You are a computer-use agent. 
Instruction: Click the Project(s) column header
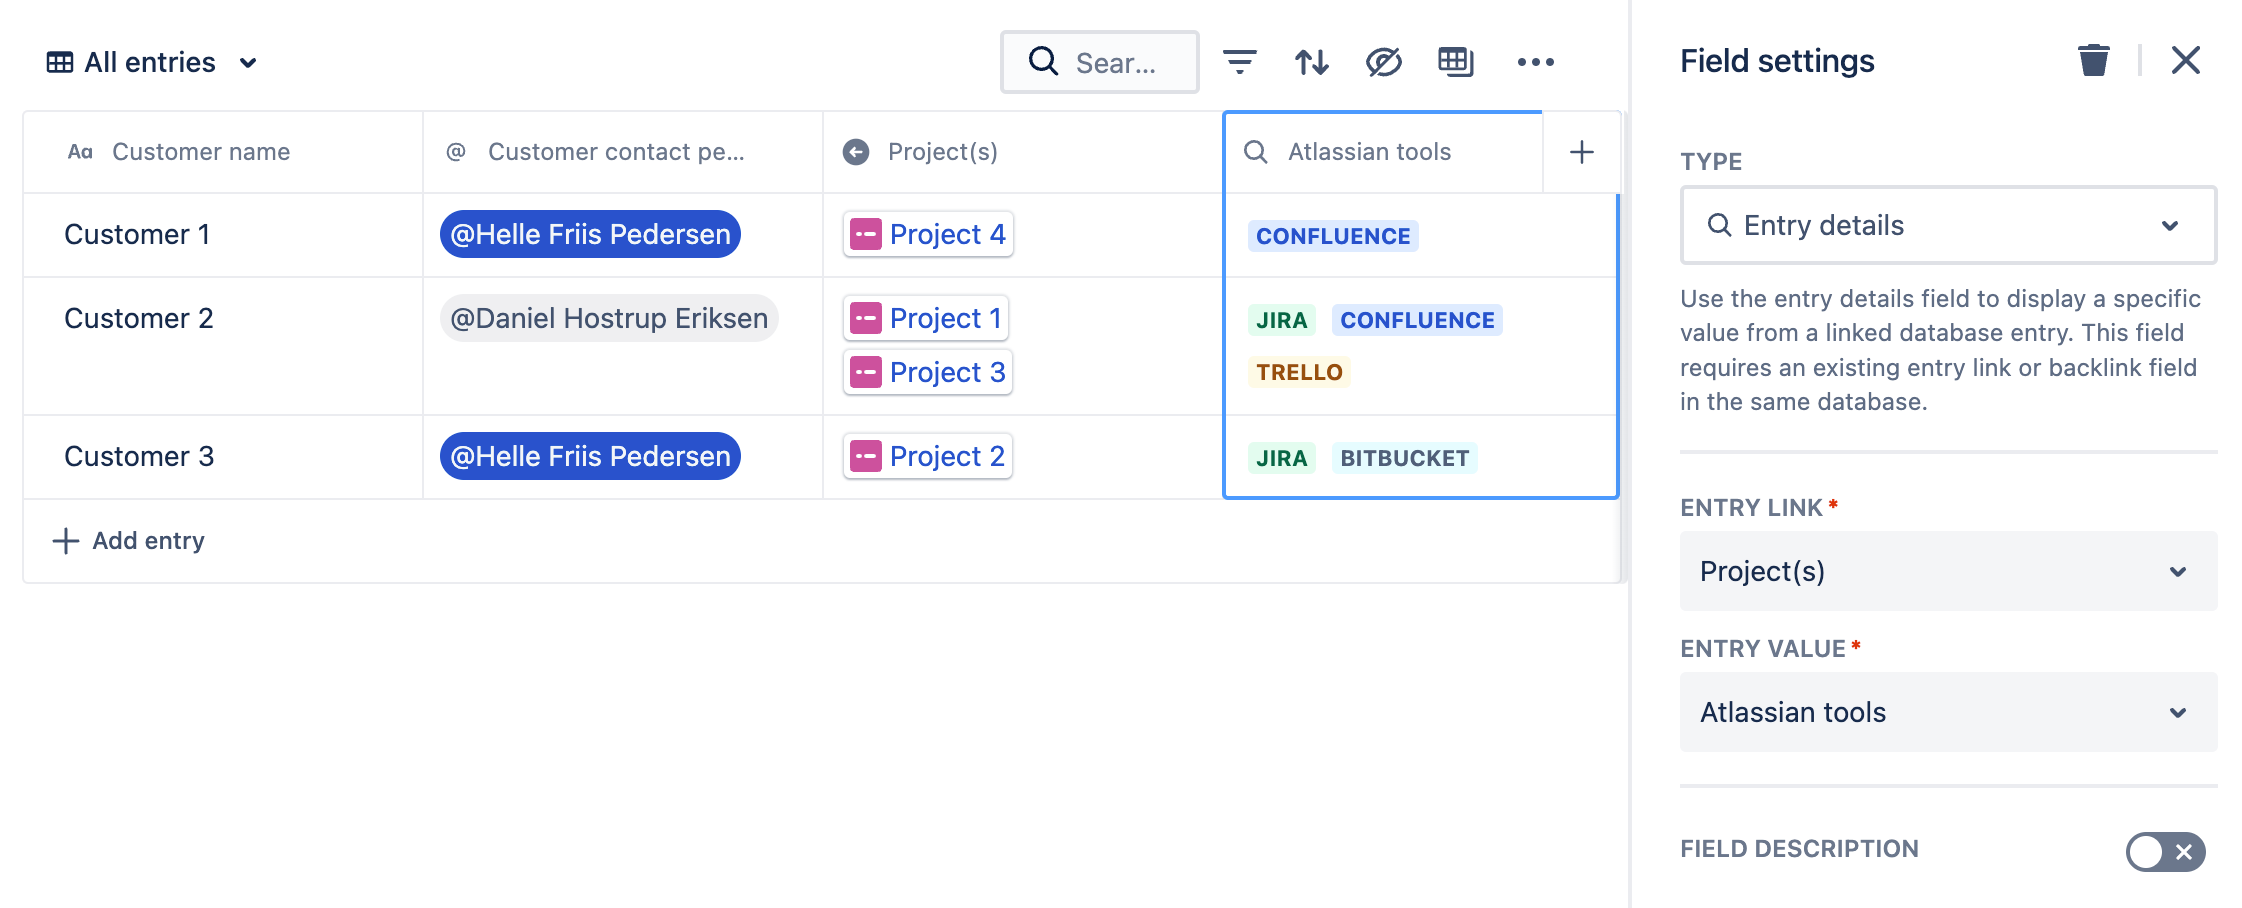(1023, 152)
